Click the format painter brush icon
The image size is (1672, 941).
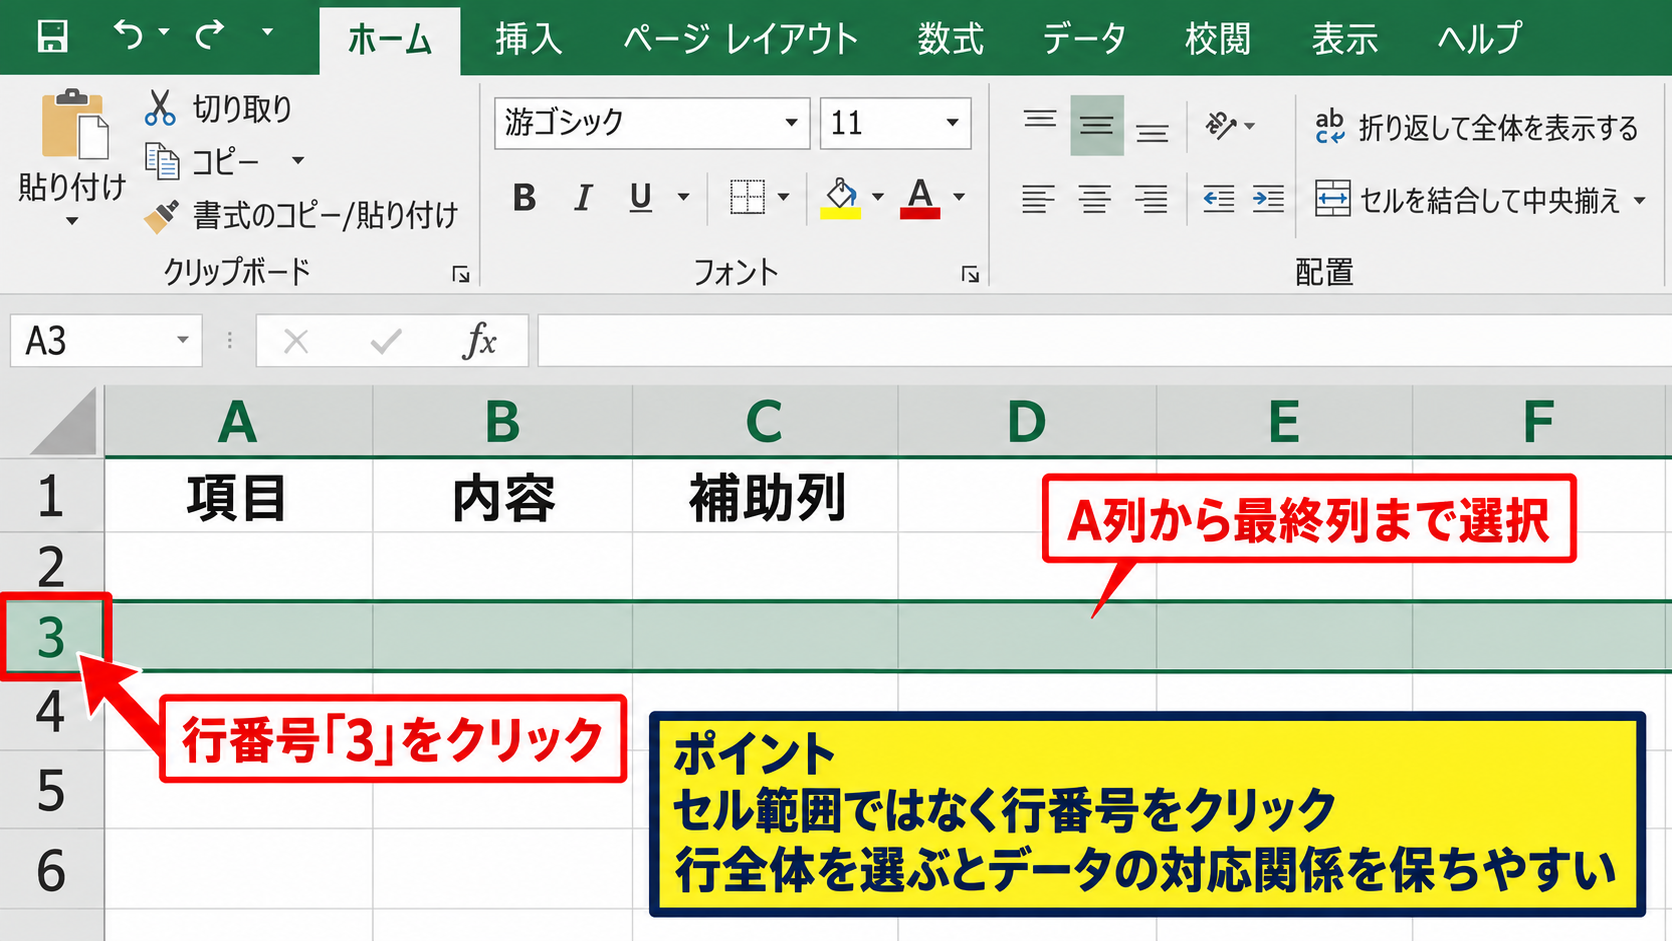coord(161,215)
